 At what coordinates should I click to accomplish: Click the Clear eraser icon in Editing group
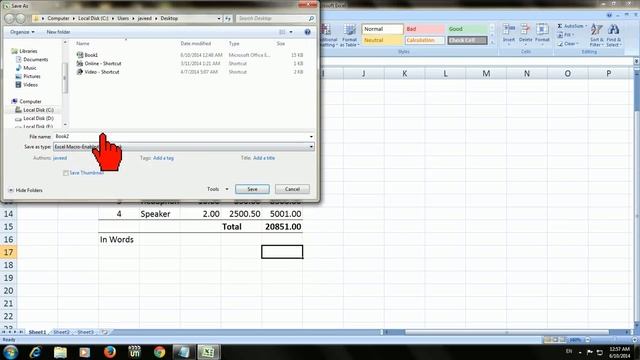coord(560,44)
